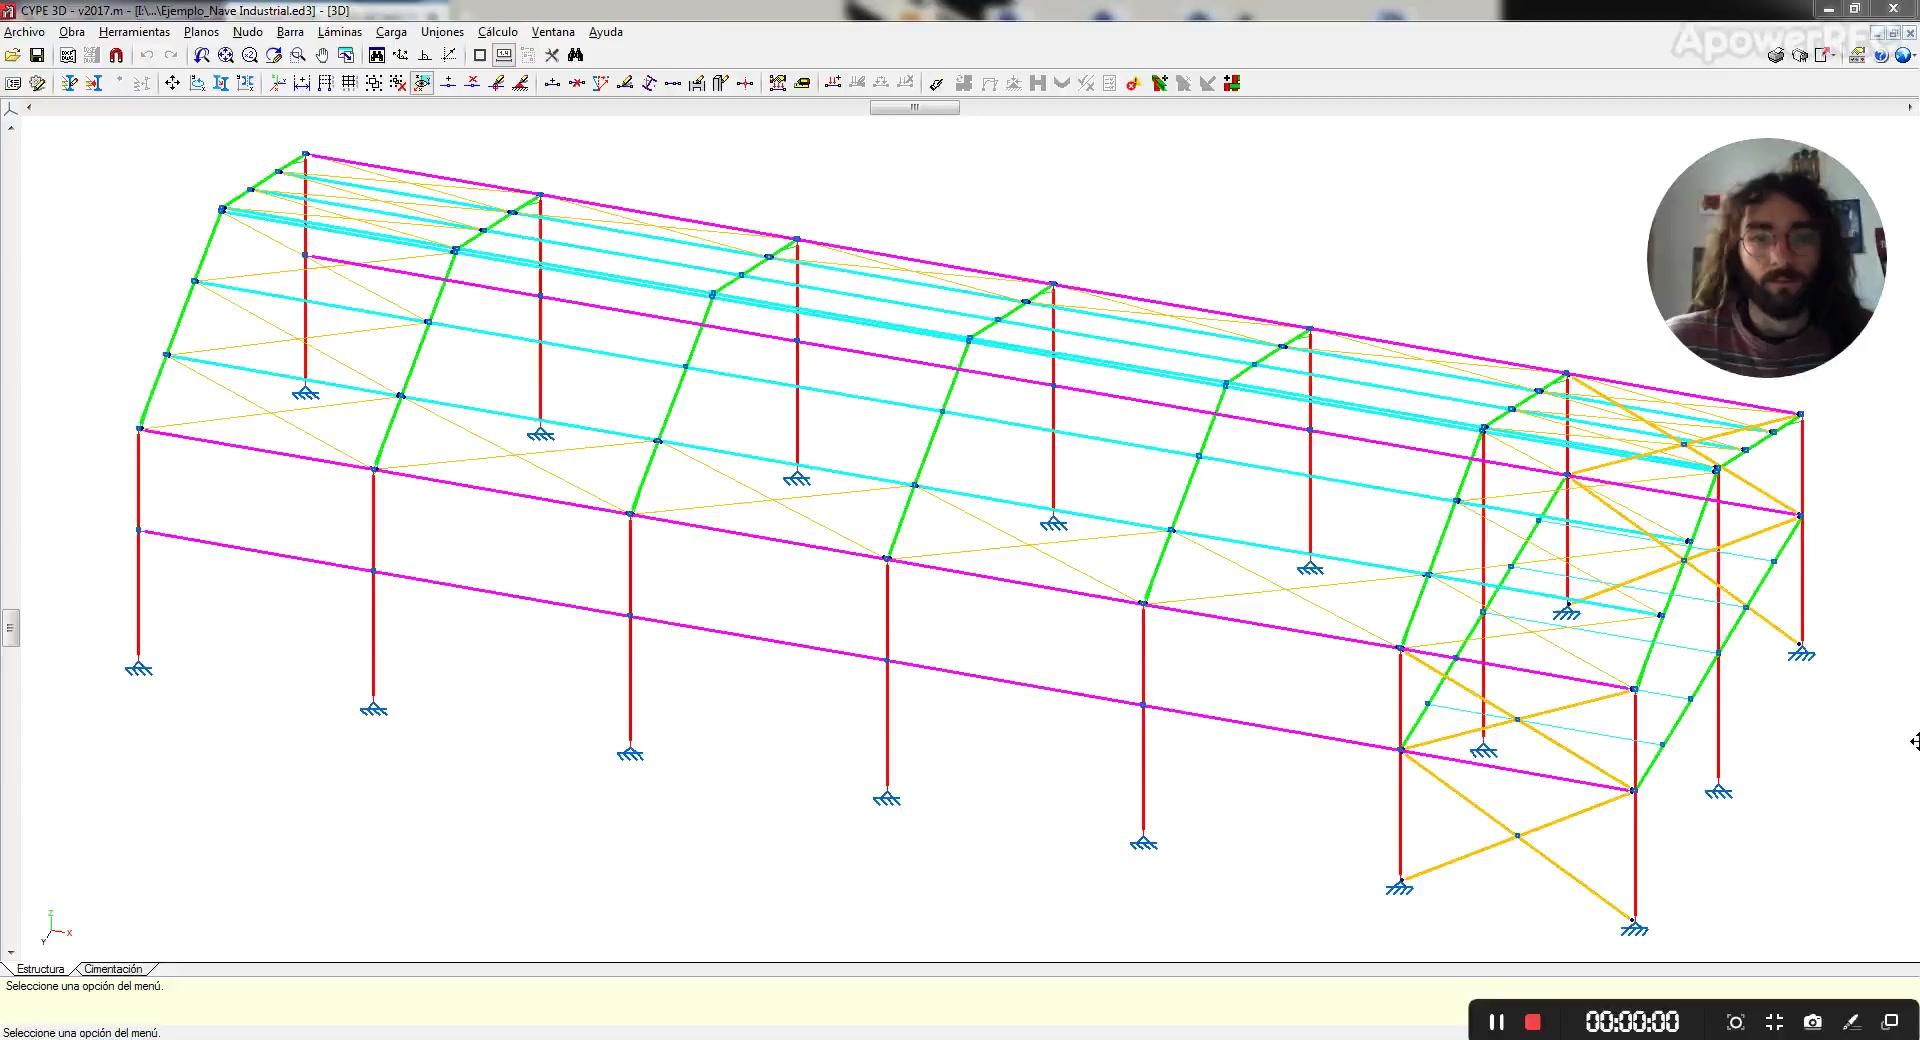Screen dimensions: 1920x1040
Task: Select the four-arrow move tool
Action: [x=172, y=84]
